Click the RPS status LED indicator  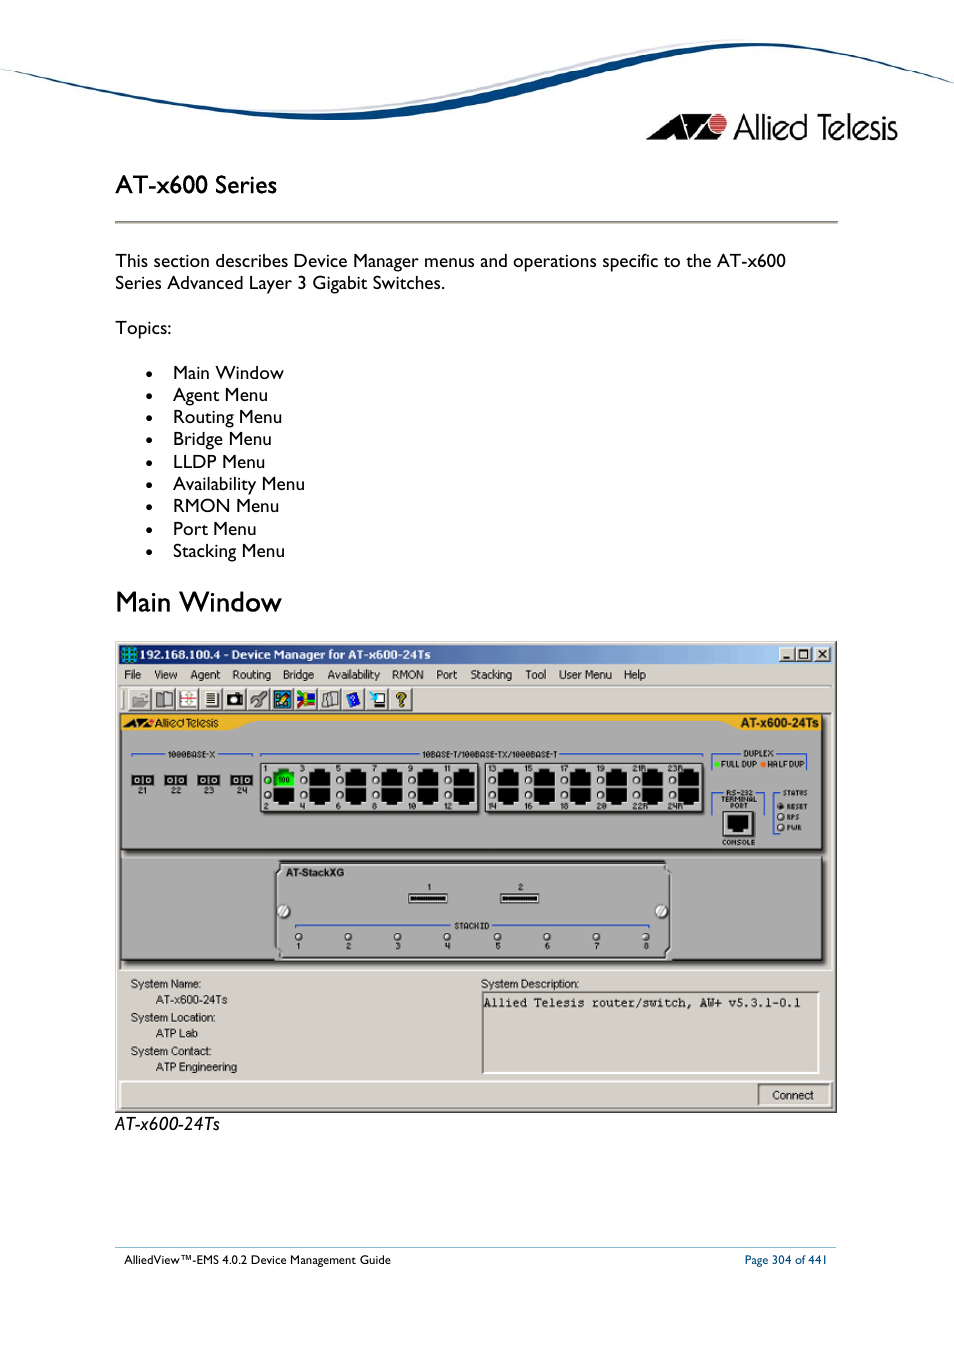coord(780,817)
